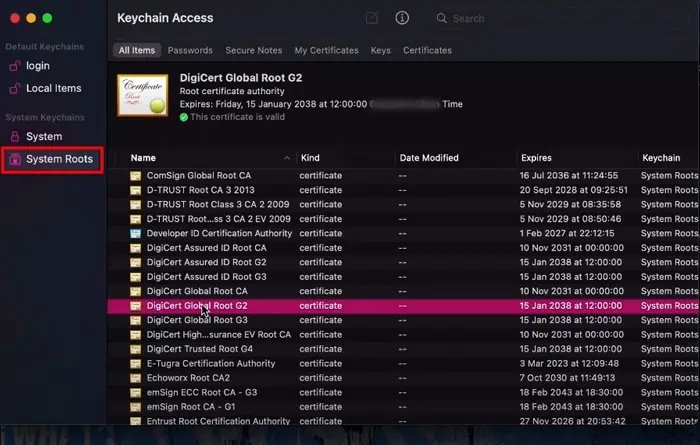Open the Keys tab

[x=380, y=50]
